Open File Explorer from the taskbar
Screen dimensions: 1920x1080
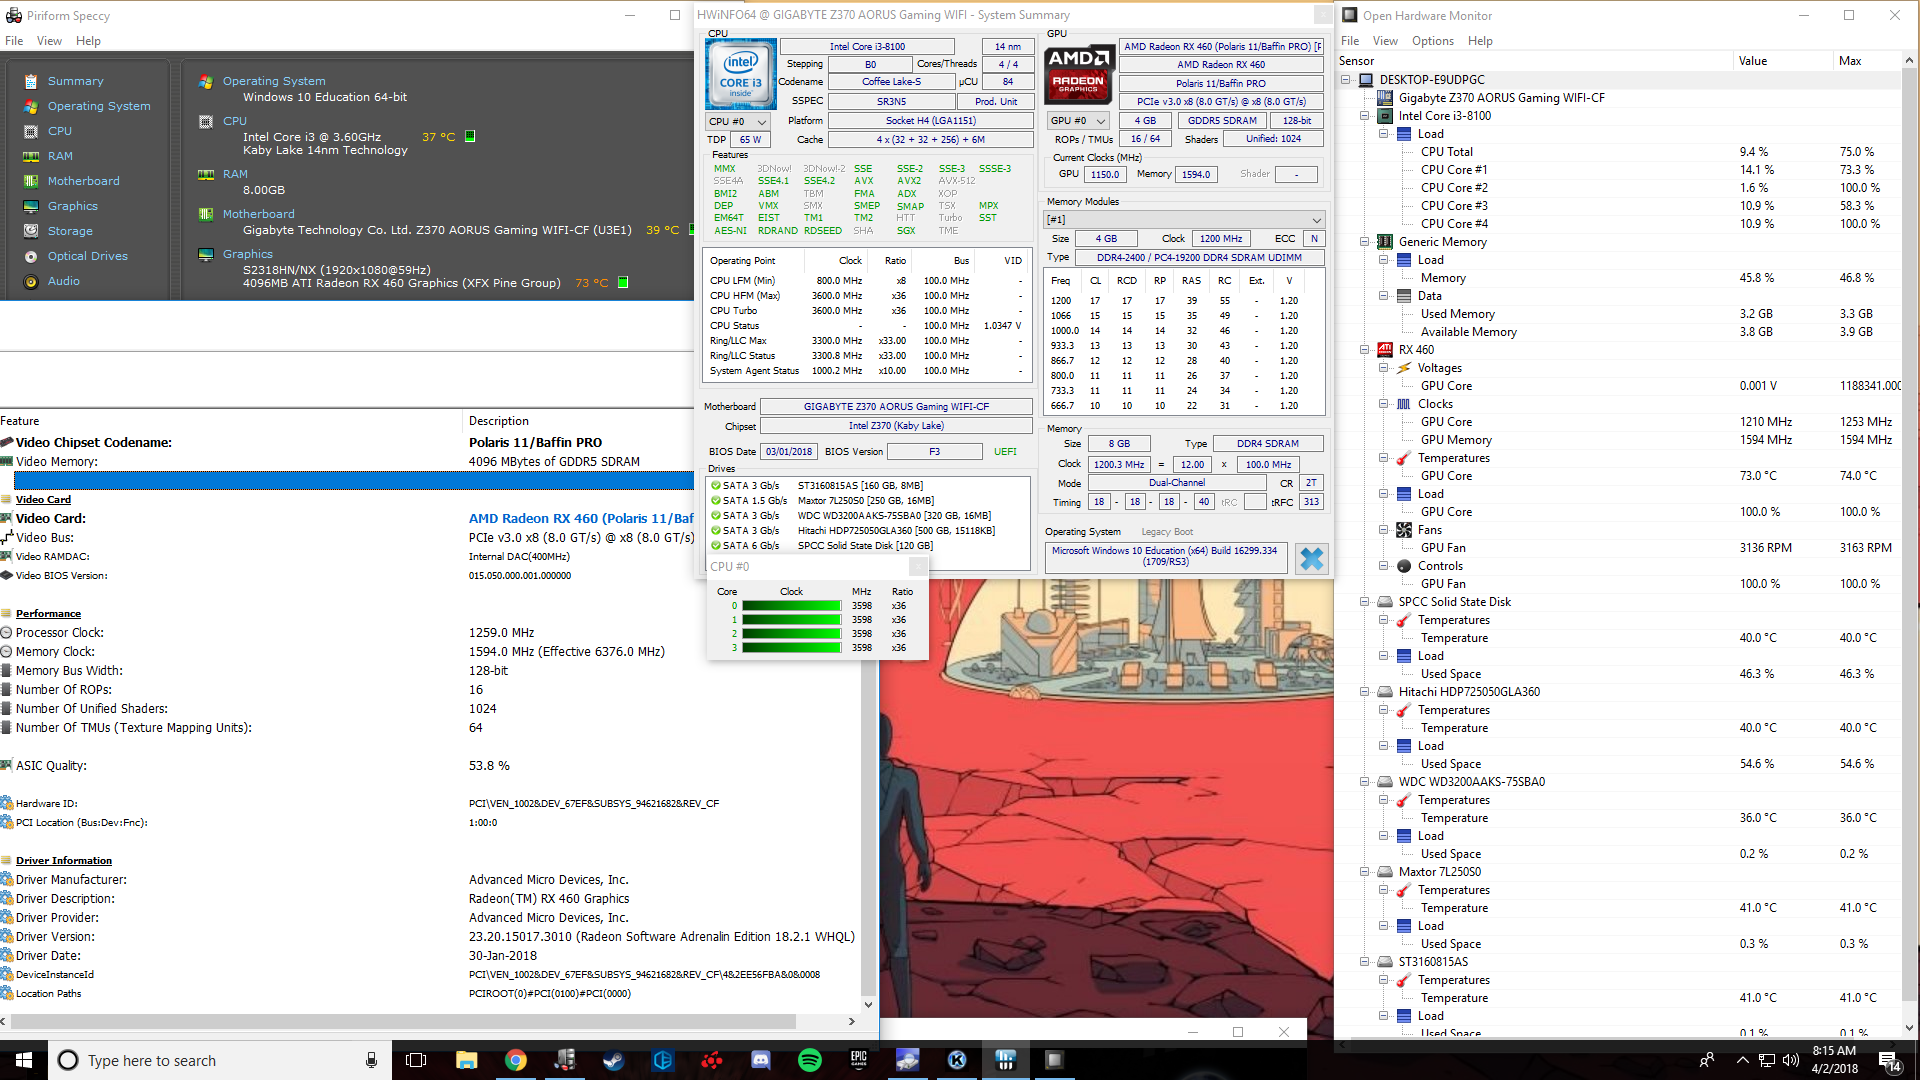click(x=466, y=1060)
